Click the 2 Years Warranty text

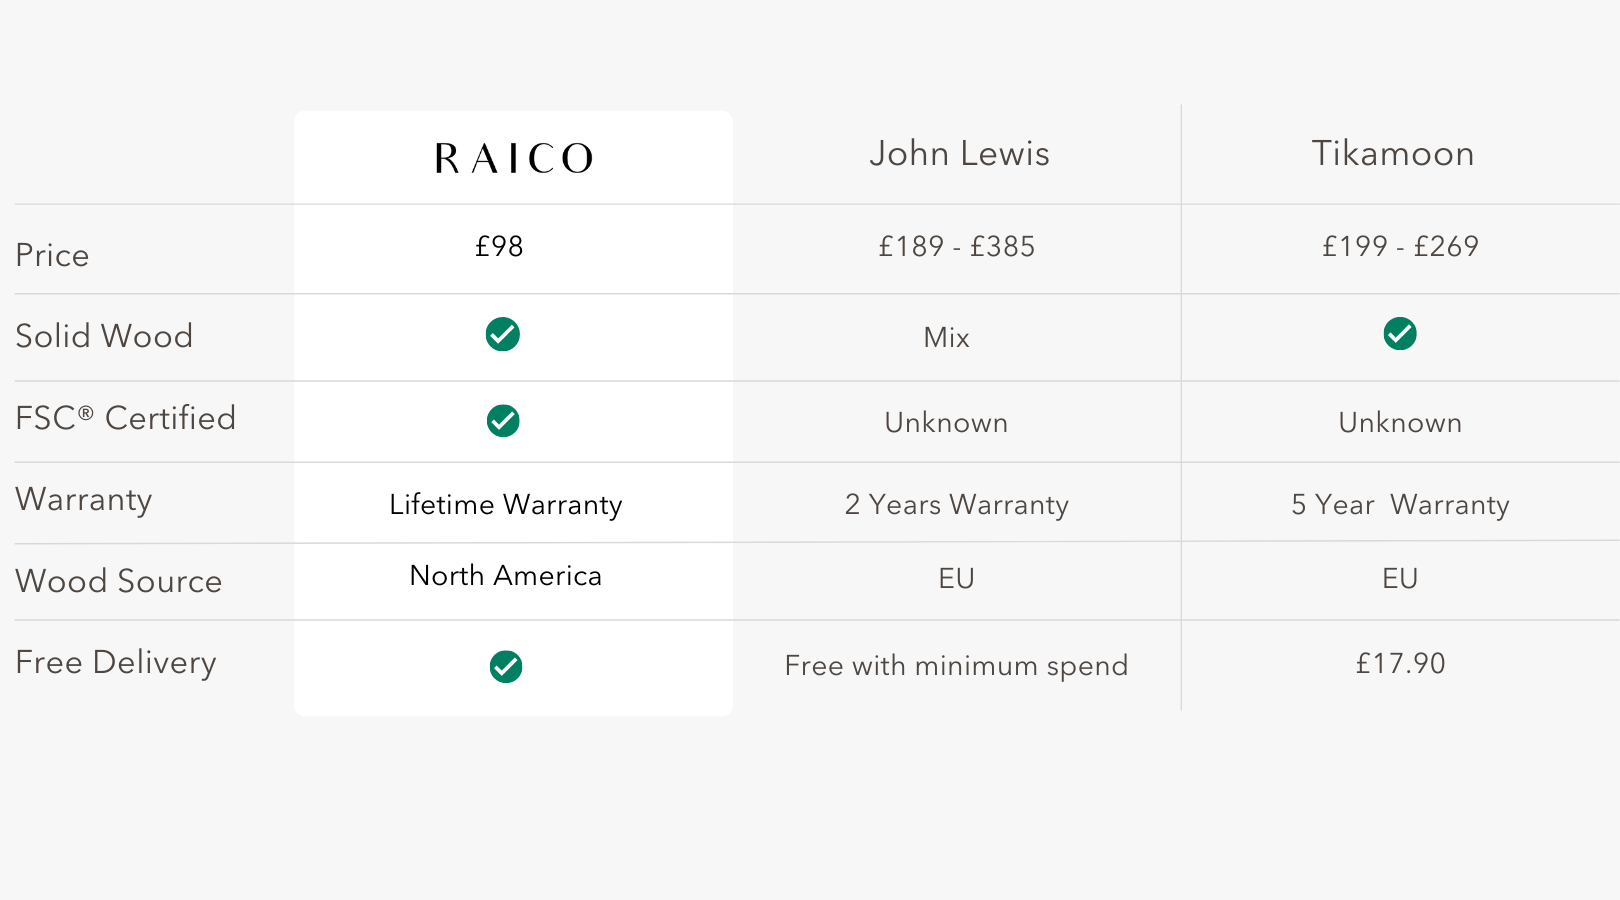tap(957, 504)
